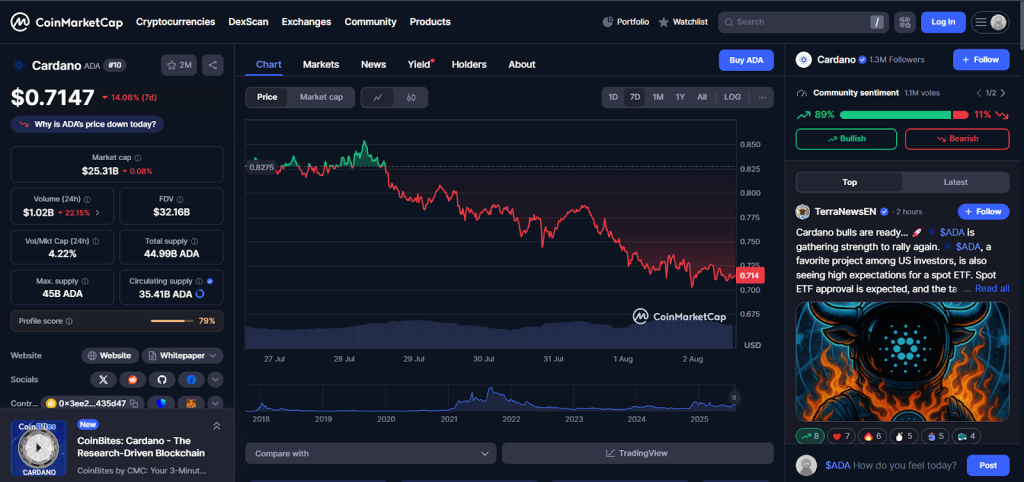Open the Compare with dropdown
This screenshot has width=1024, height=482.
coord(371,453)
